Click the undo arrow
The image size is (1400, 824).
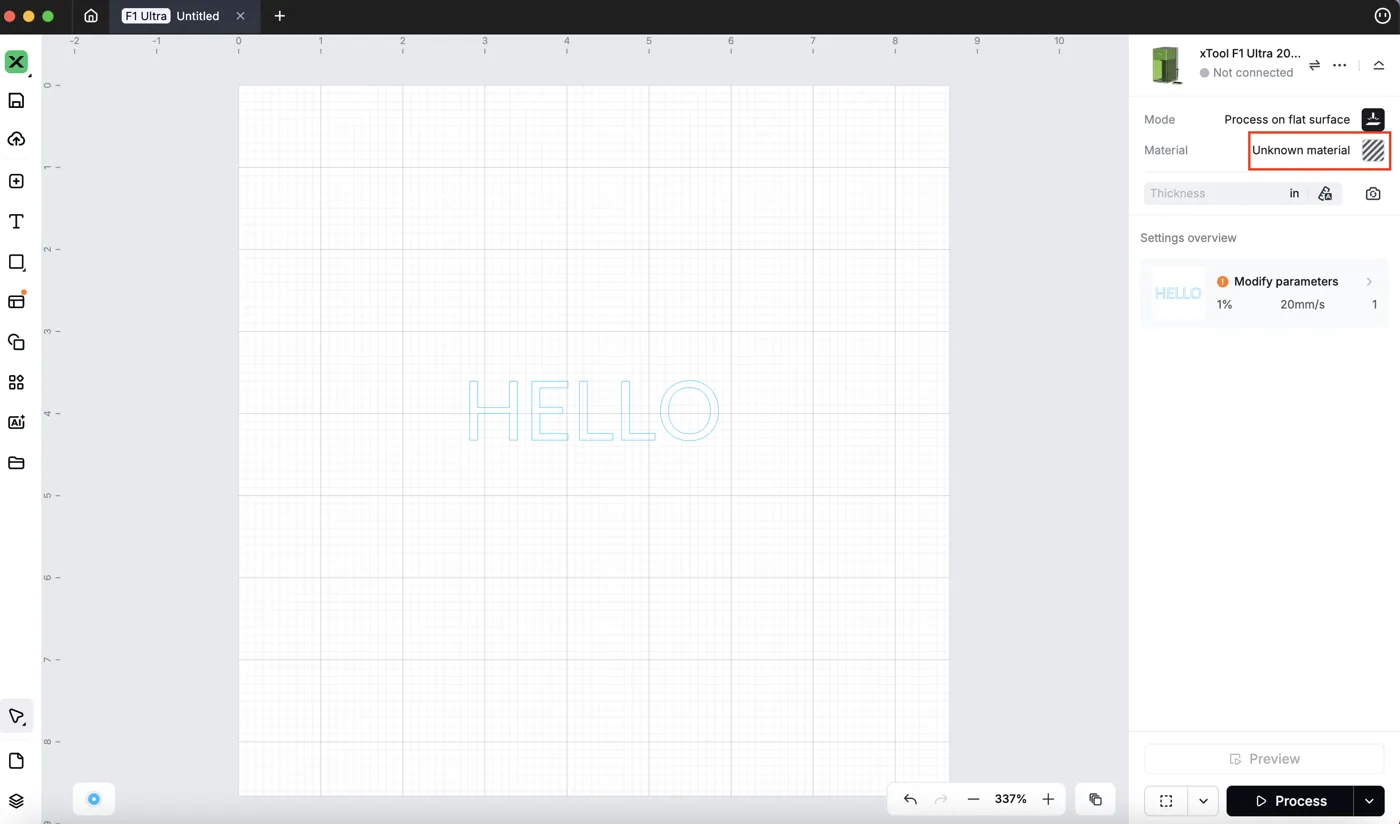pos(910,799)
